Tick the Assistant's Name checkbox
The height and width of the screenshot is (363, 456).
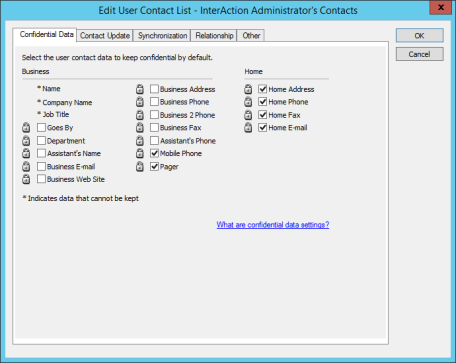(41, 153)
